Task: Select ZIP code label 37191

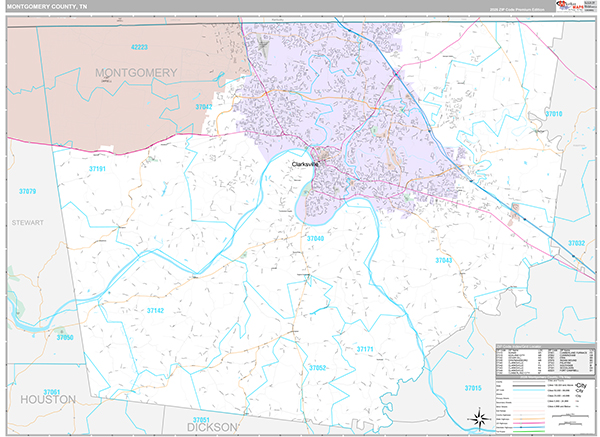Action: 97,169
